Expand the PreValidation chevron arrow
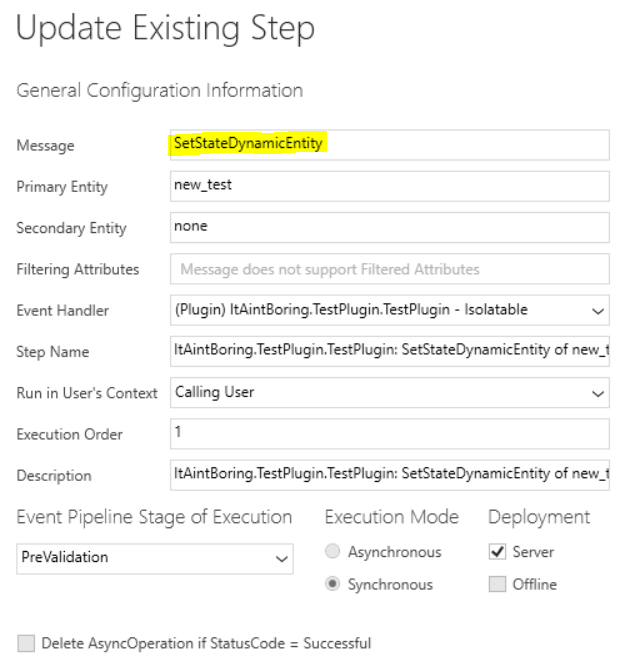 (x=281, y=559)
